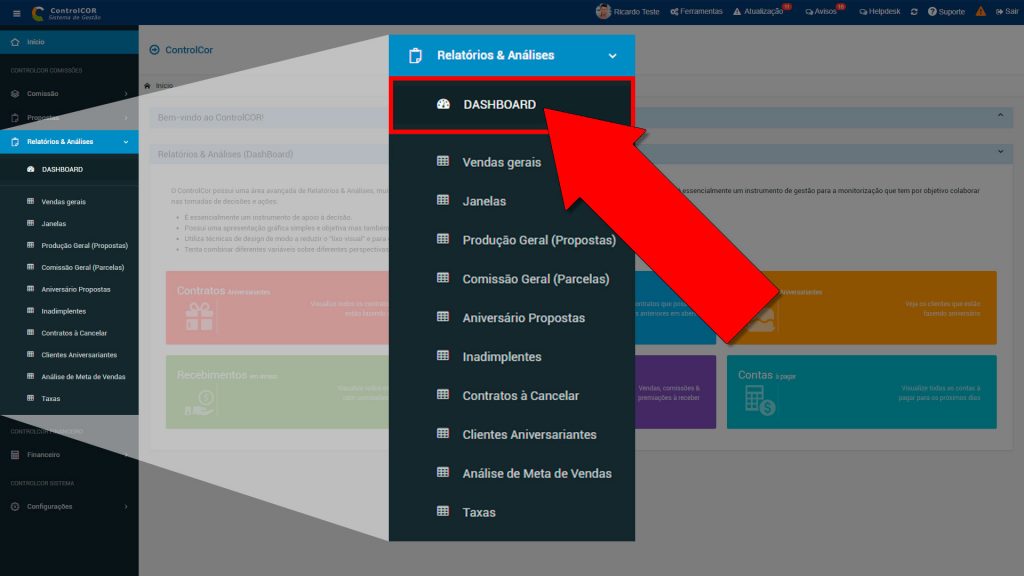Collapse Relatórios & Análises chevron in left sidebar

coord(126,142)
